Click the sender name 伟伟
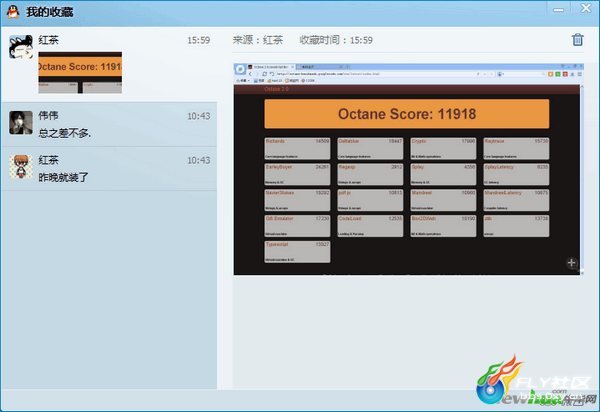 pyautogui.click(x=48, y=116)
